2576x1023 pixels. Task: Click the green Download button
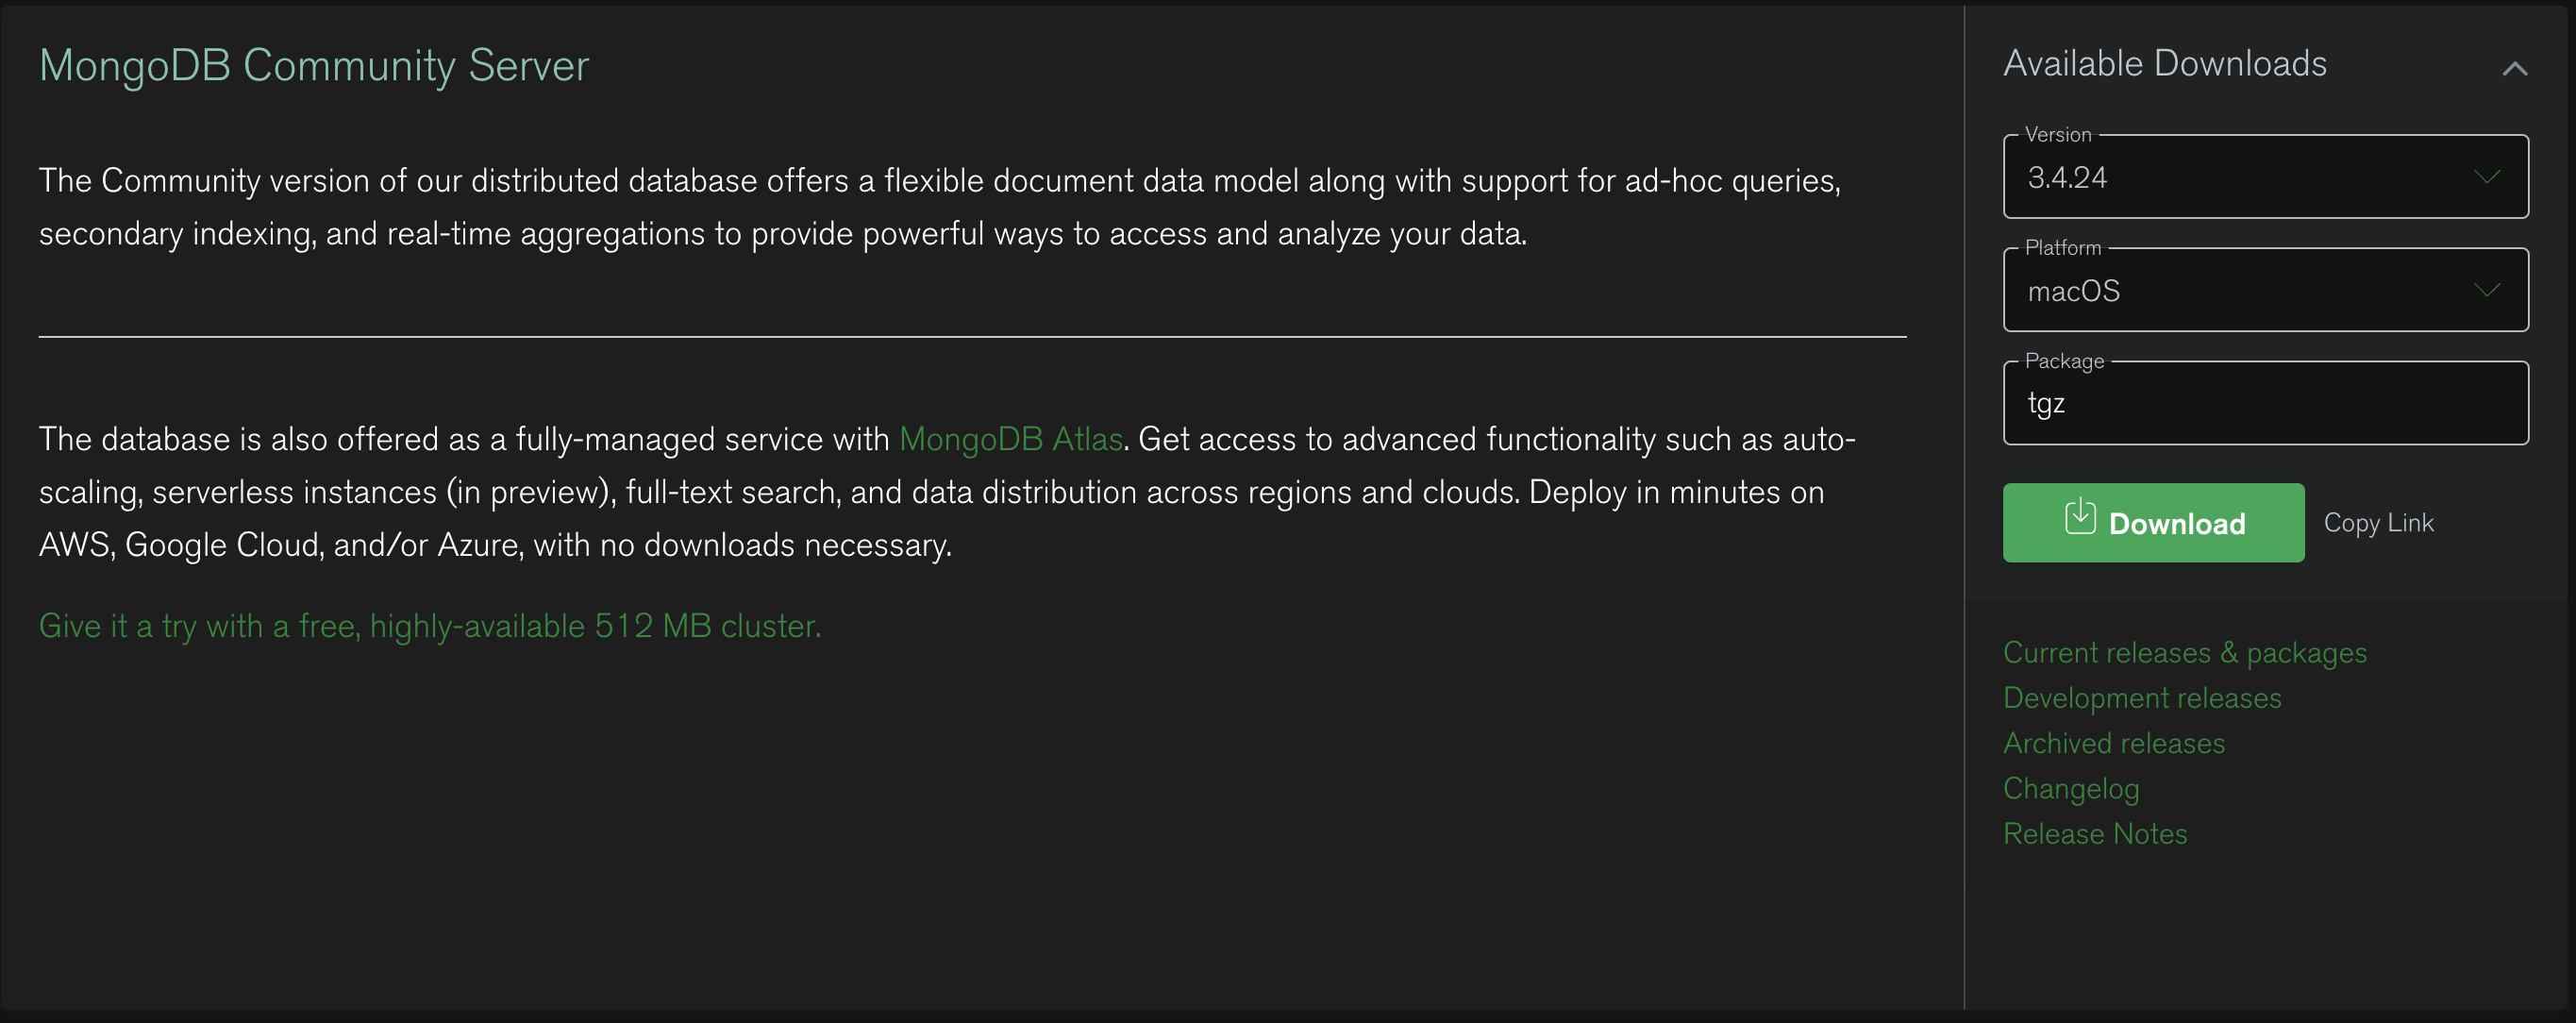point(2154,522)
